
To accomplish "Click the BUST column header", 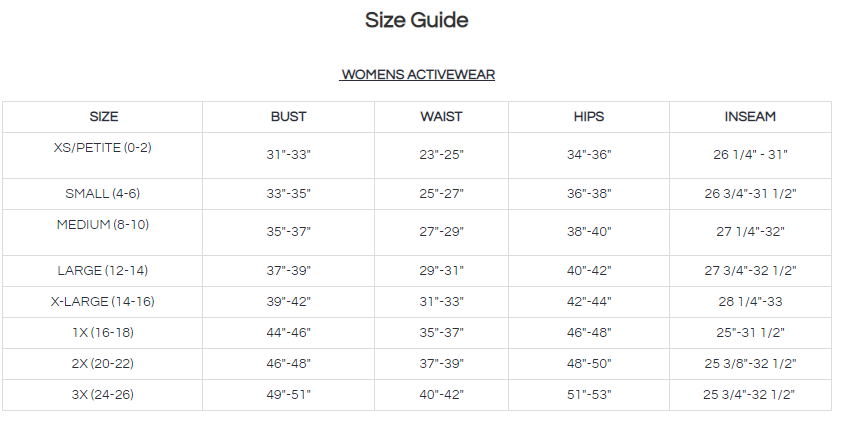I will 289,117.
